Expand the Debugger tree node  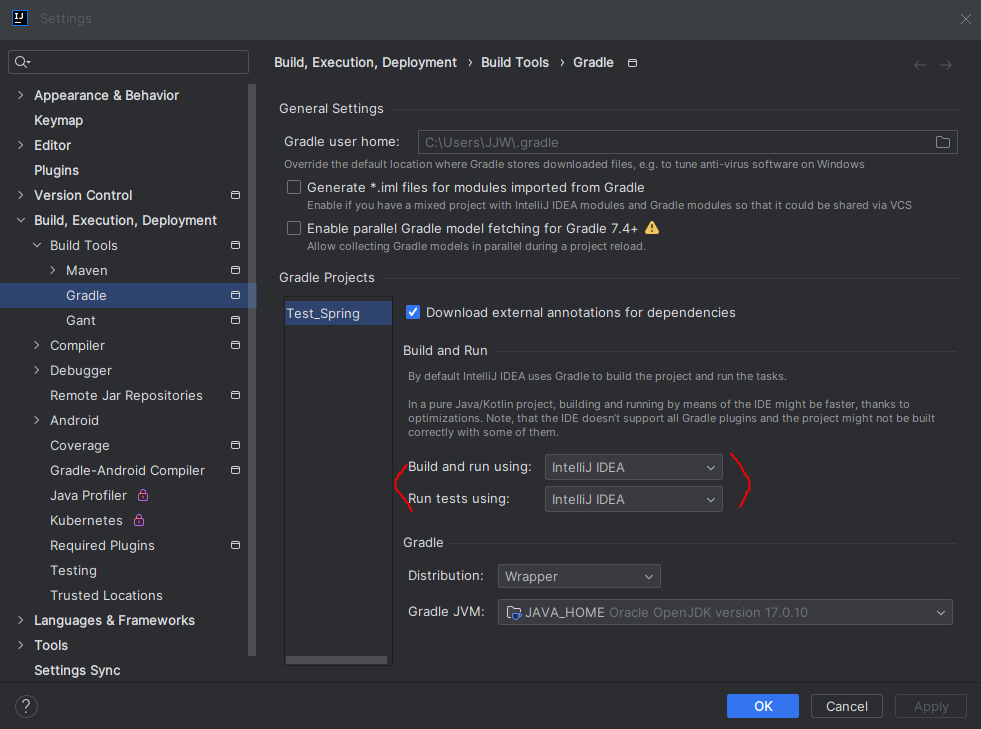(37, 370)
